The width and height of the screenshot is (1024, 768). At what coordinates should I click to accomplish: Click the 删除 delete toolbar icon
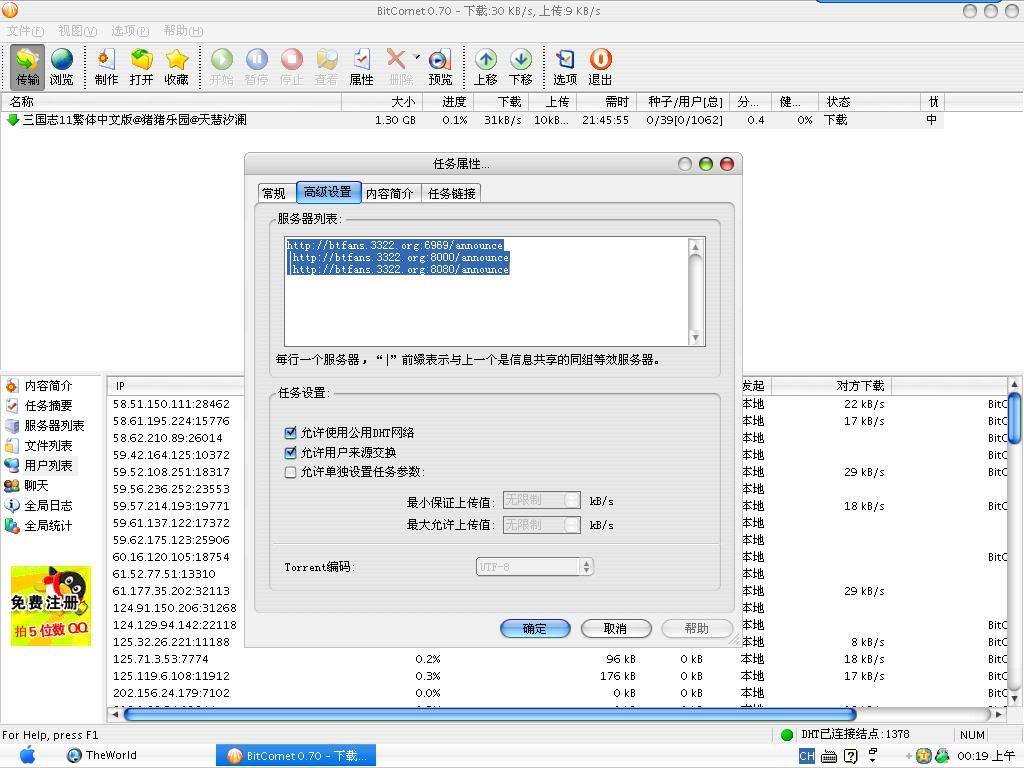coord(400,67)
